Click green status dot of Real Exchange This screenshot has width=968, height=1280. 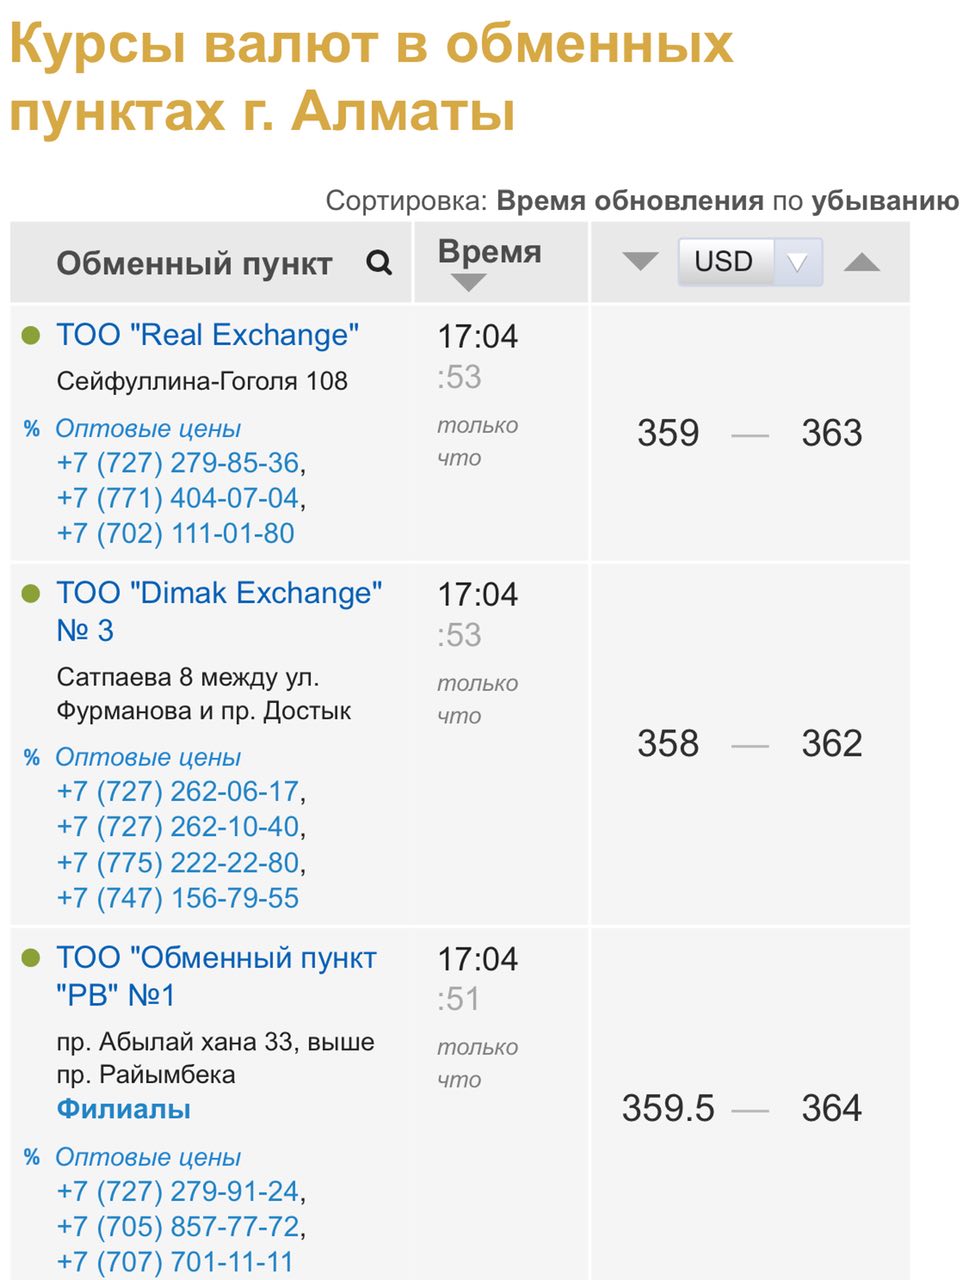31,336
